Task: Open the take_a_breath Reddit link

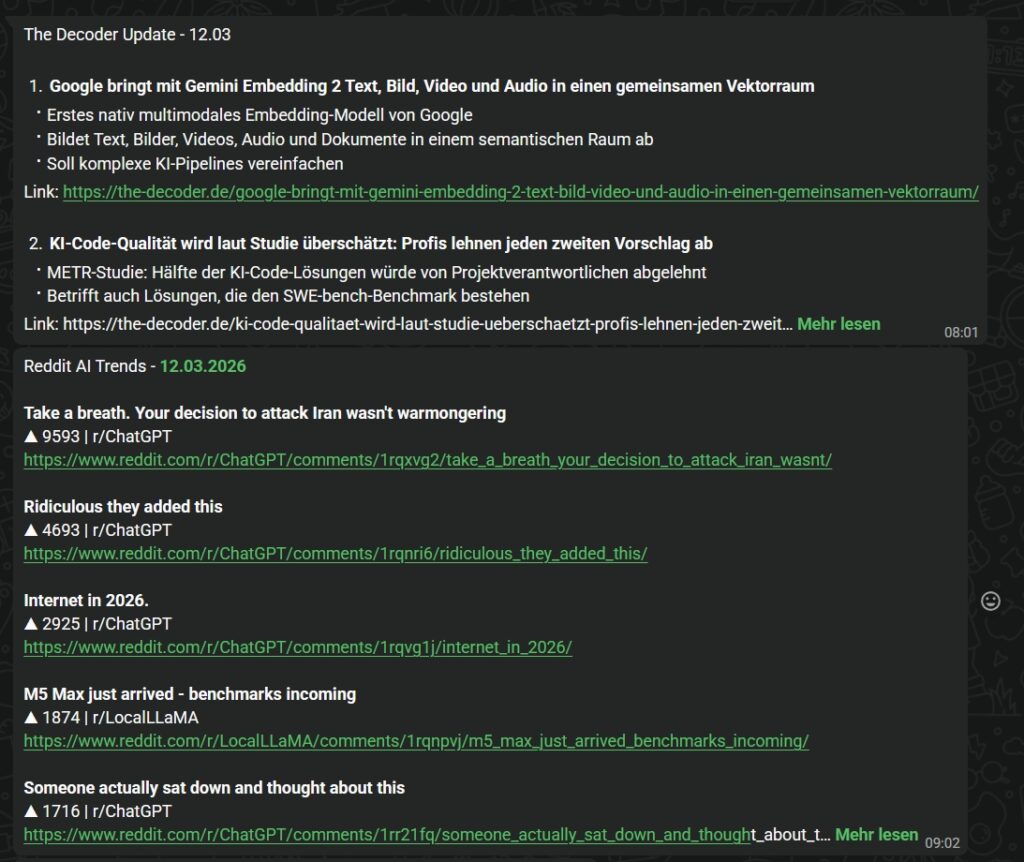Action: tap(427, 460)
